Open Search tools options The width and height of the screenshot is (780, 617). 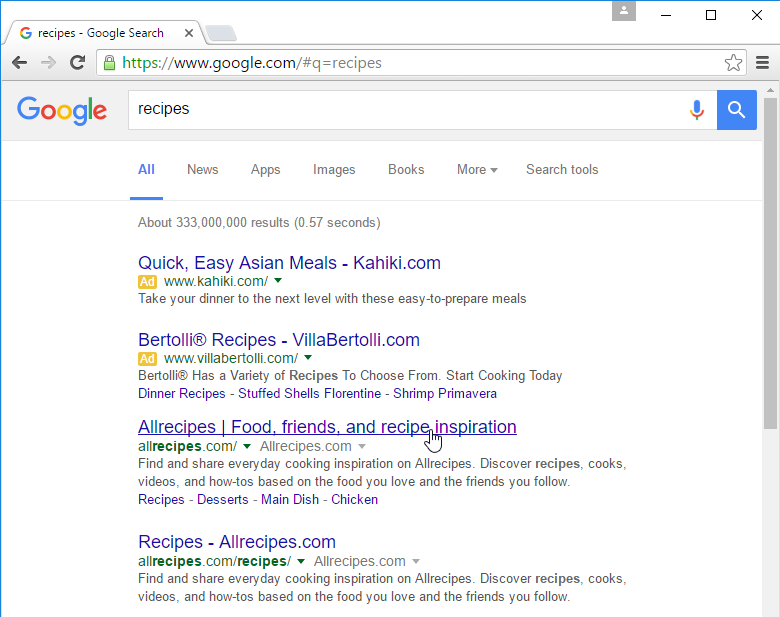click(562, 170)
